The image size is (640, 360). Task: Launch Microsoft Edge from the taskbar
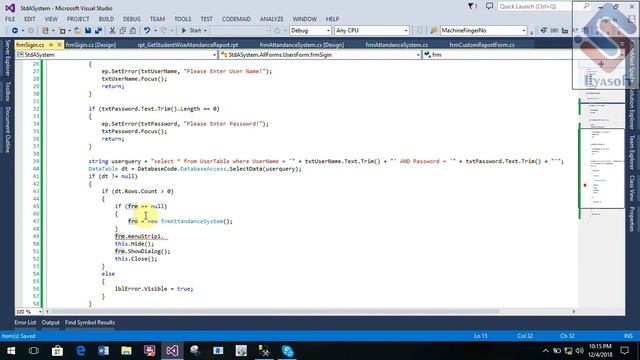click(x=80, y=351)
